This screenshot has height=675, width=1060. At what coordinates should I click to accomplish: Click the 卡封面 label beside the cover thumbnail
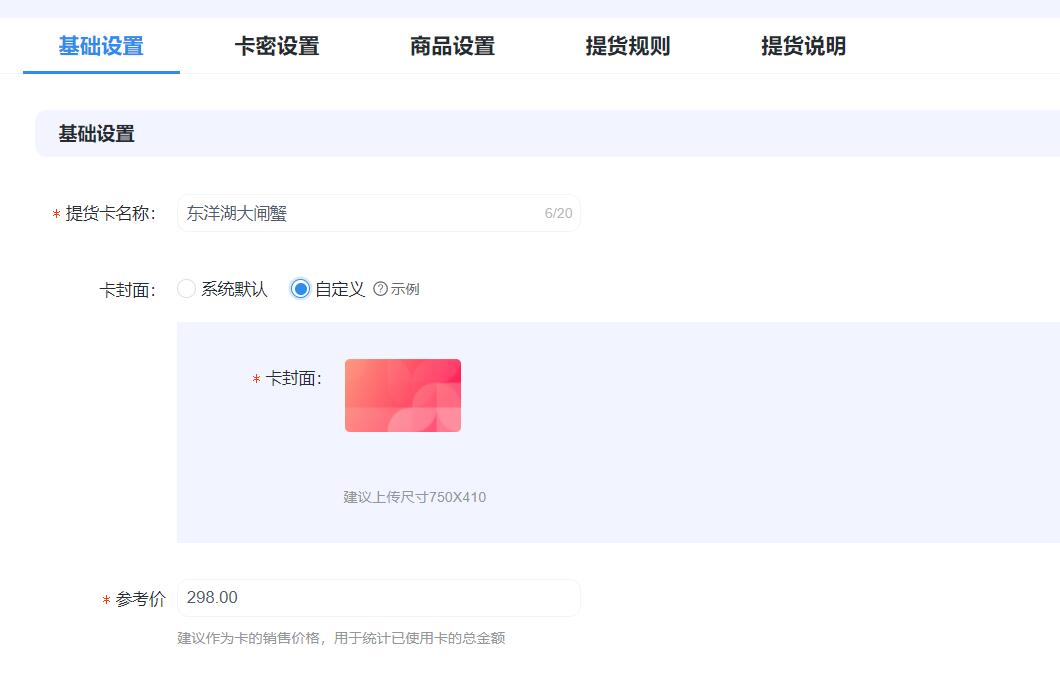(x=293, y=379)
